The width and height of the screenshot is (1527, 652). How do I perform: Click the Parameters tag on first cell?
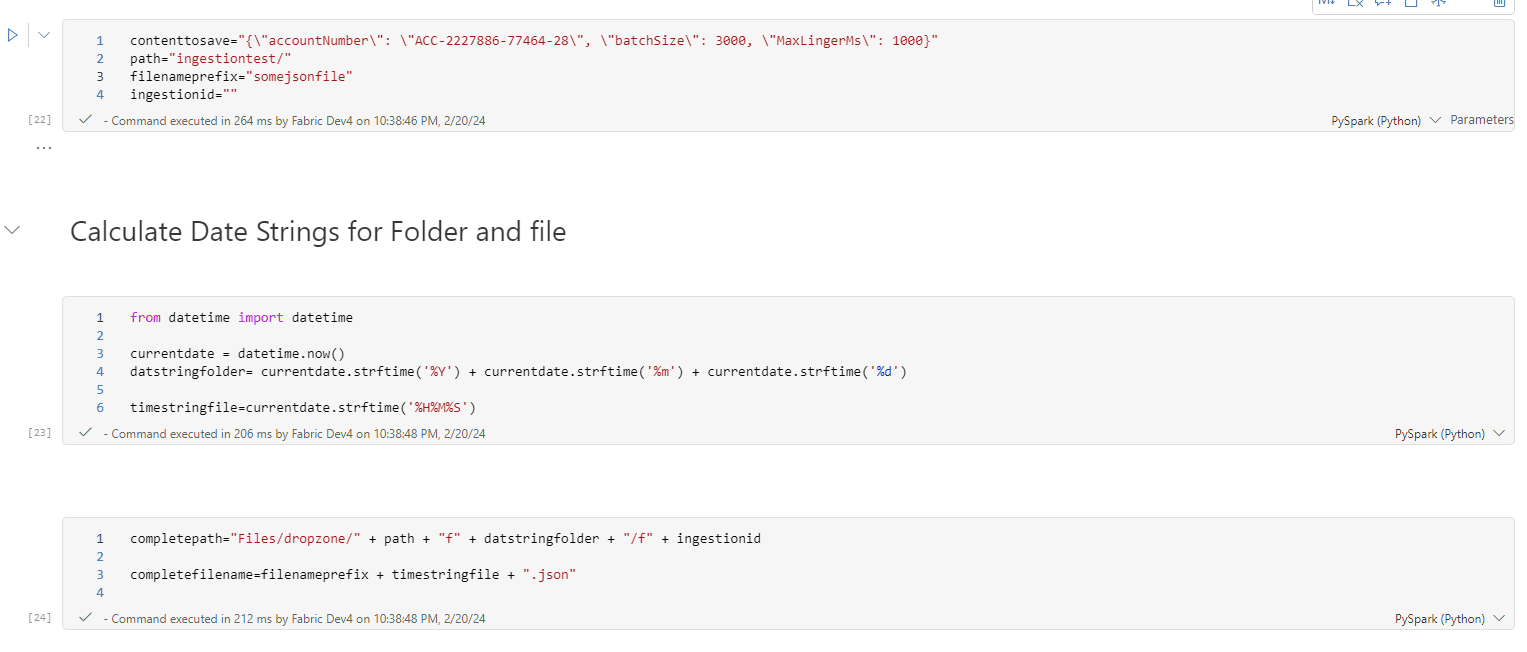[1481, 120]
